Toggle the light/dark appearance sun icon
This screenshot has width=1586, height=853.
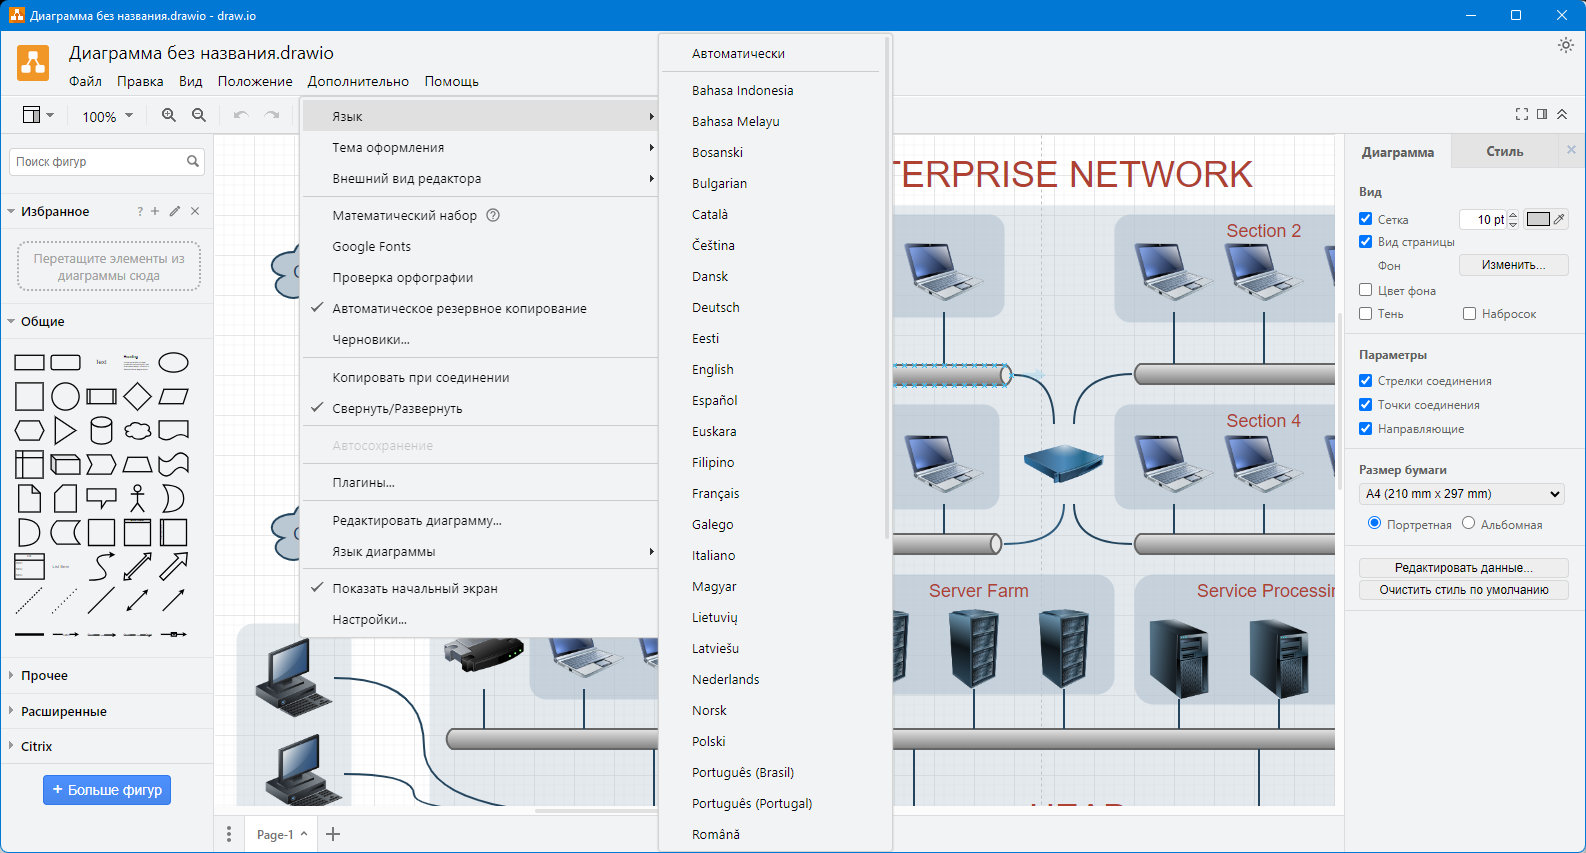coord(1565,45)
